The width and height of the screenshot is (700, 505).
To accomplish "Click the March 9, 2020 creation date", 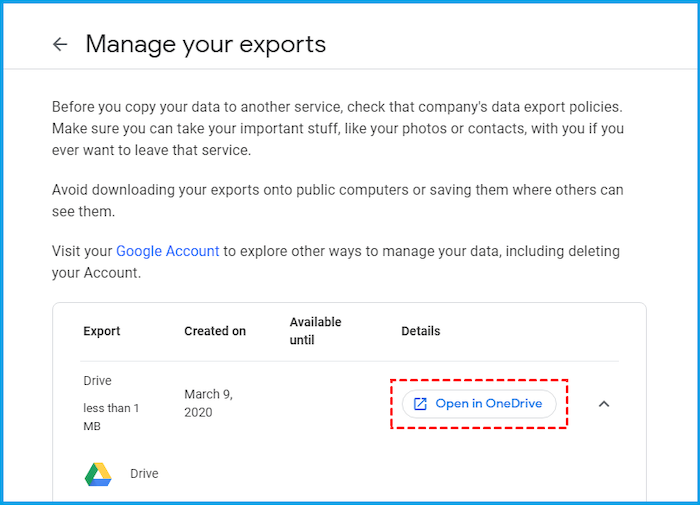I will coord(209,404).
